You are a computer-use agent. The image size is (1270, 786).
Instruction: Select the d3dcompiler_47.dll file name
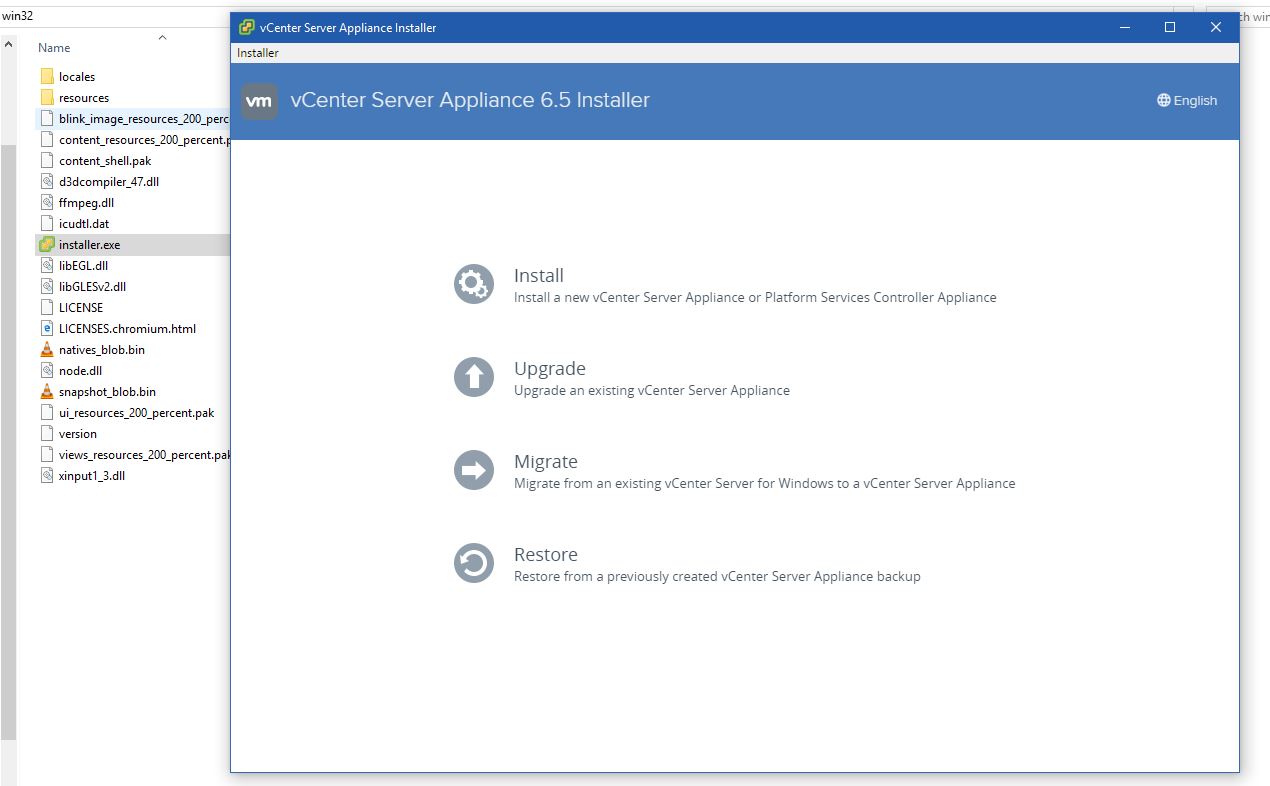coord(109,181)
